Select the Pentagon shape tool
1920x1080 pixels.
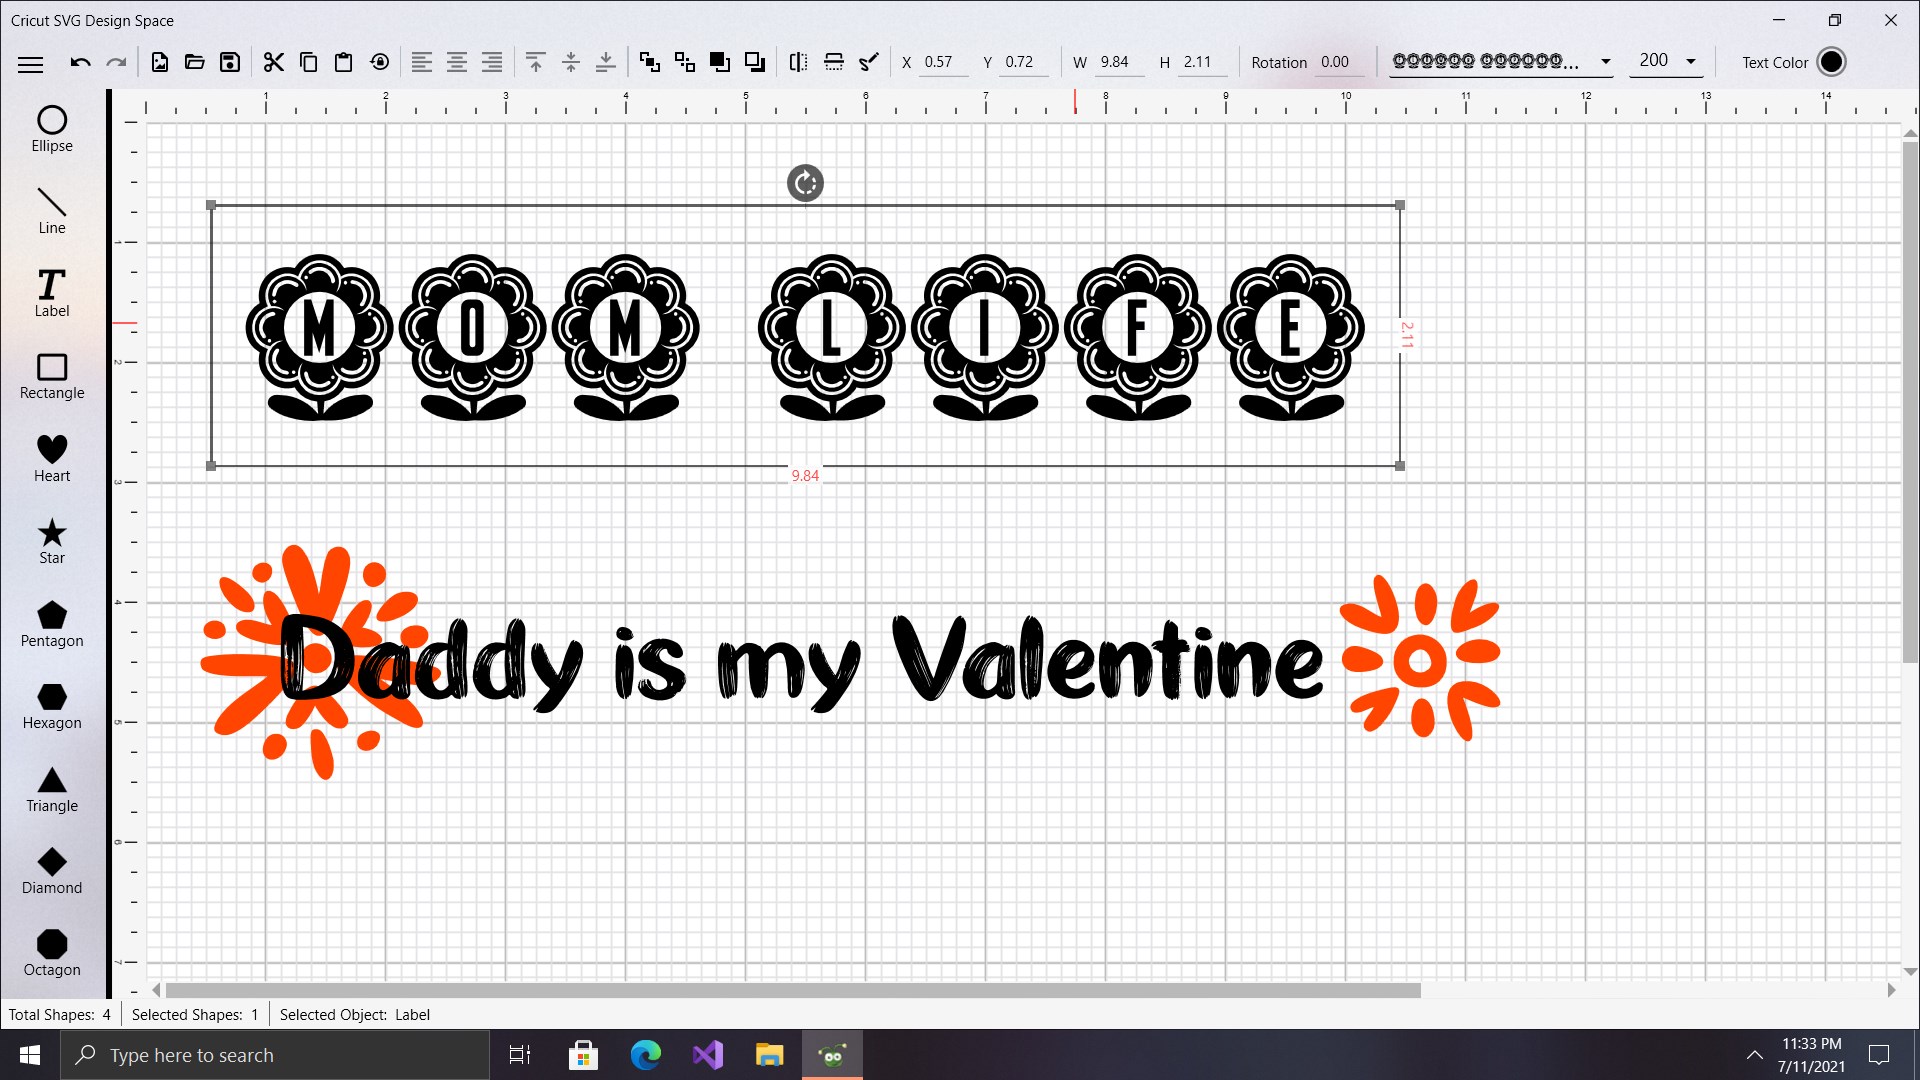click(x=52, y=624)
